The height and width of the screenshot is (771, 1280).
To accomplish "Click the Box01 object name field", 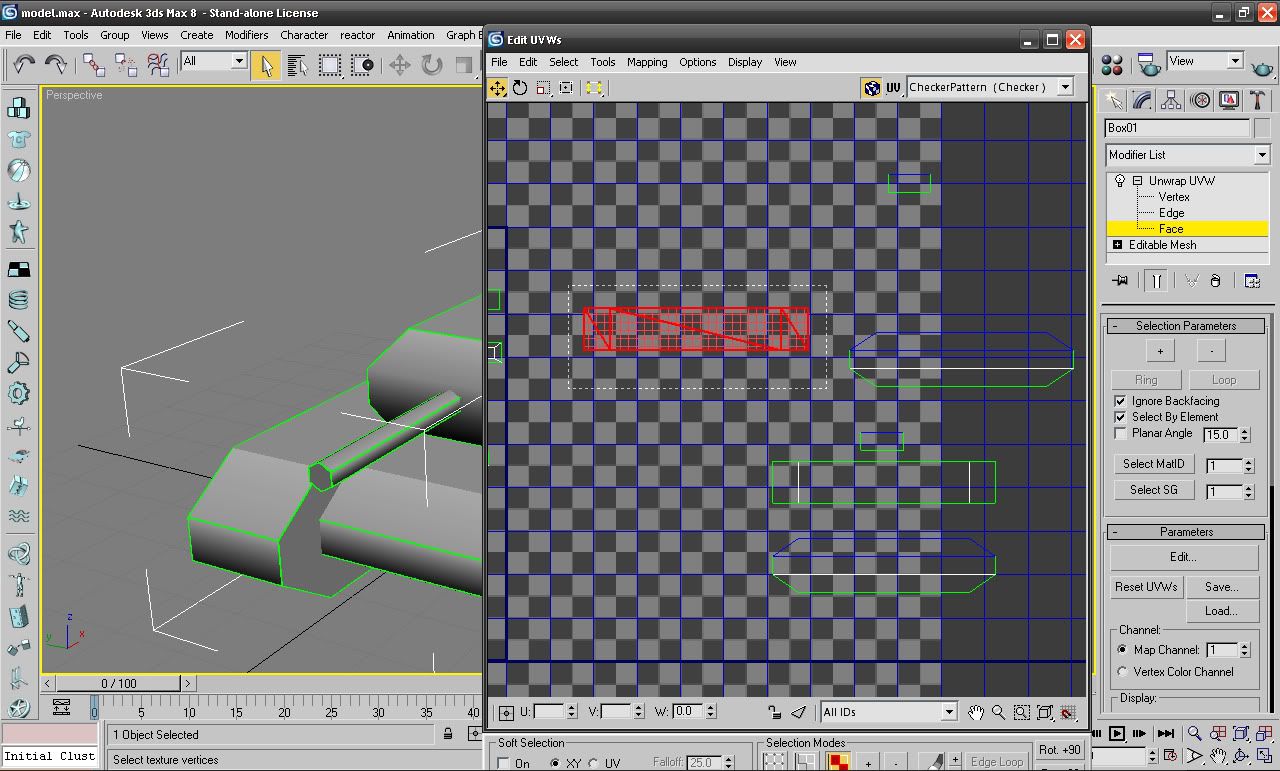I will pos(1177,128).
